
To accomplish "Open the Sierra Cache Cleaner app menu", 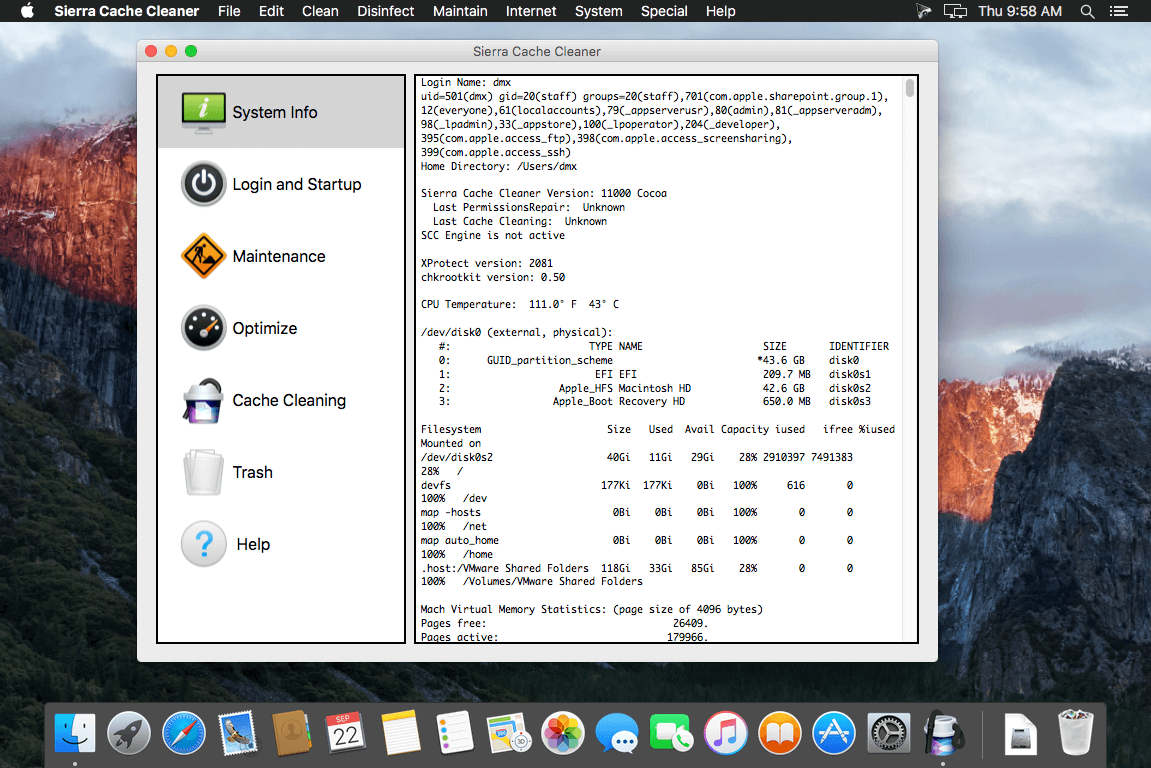I will [126, 11].
